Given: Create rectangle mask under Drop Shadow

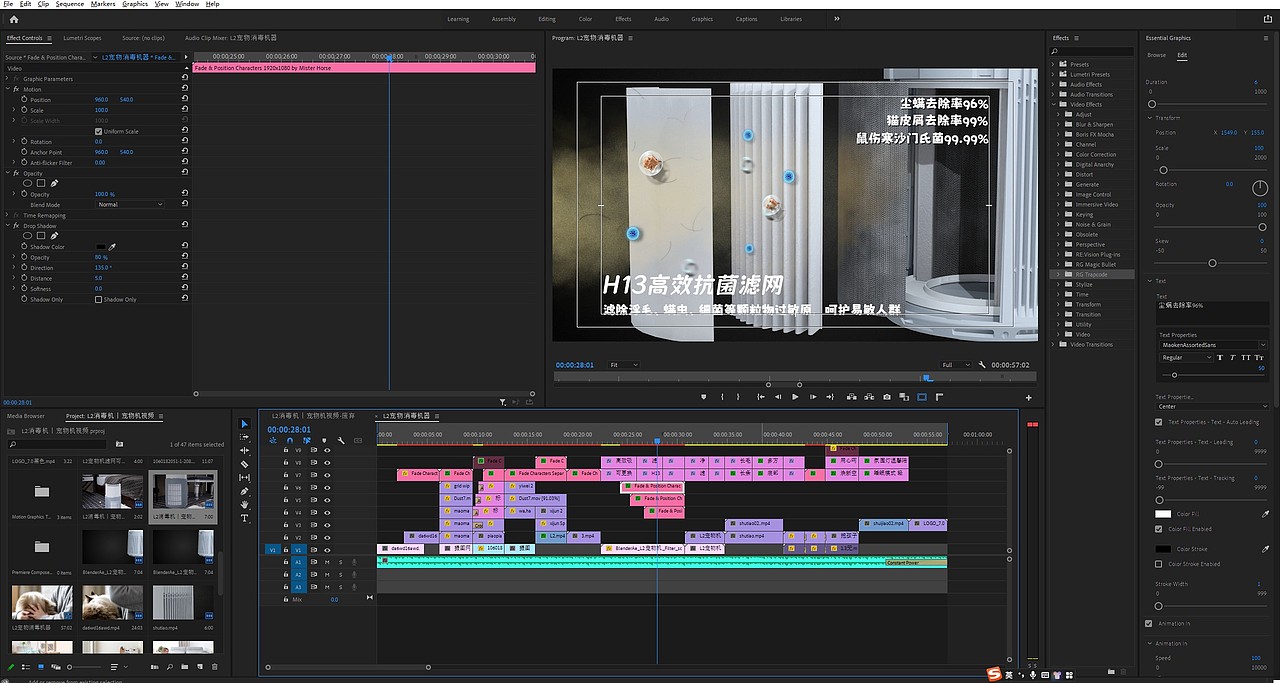Looking at the screenshot, I should point(41,236).
